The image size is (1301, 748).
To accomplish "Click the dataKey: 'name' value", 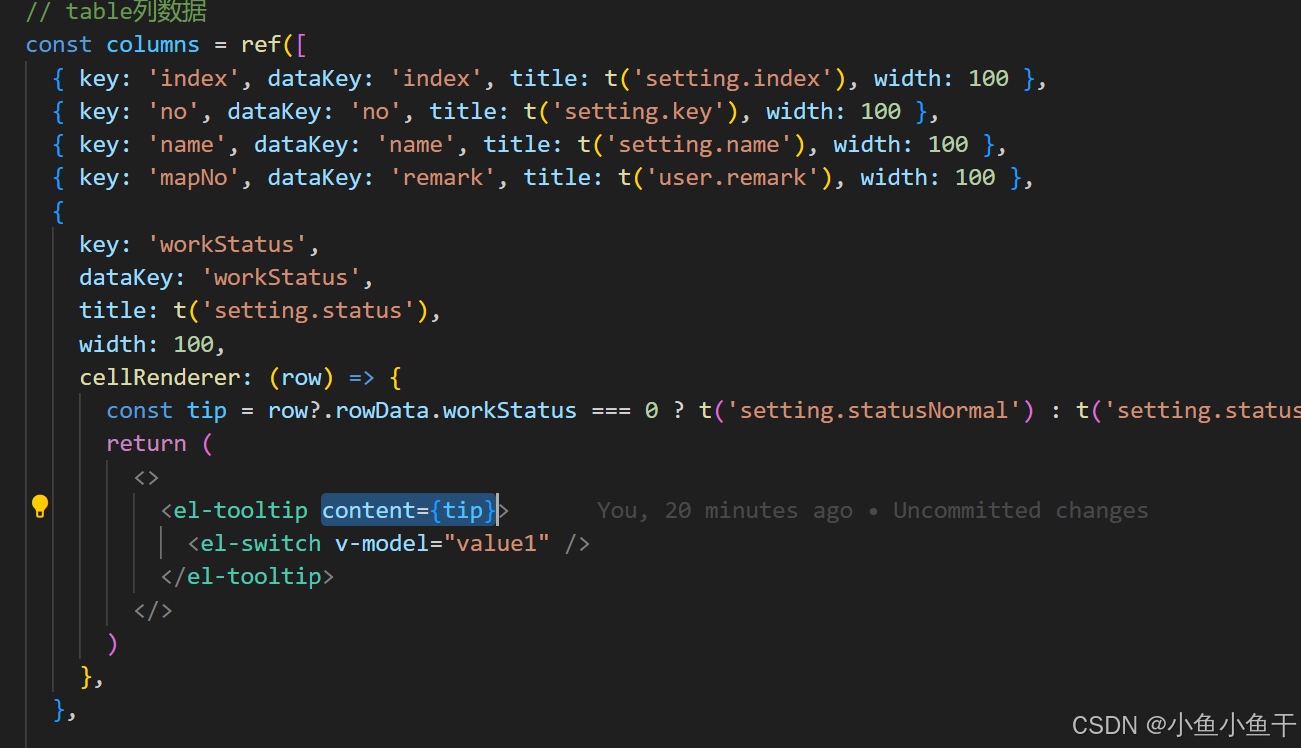I will coord(416,144).
